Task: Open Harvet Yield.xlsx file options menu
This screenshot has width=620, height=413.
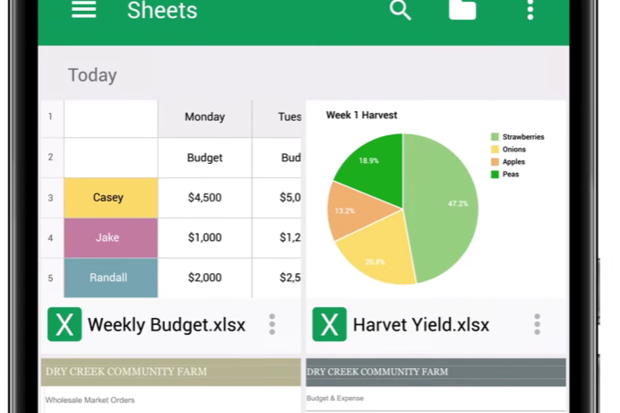Action: pos(537,324)
